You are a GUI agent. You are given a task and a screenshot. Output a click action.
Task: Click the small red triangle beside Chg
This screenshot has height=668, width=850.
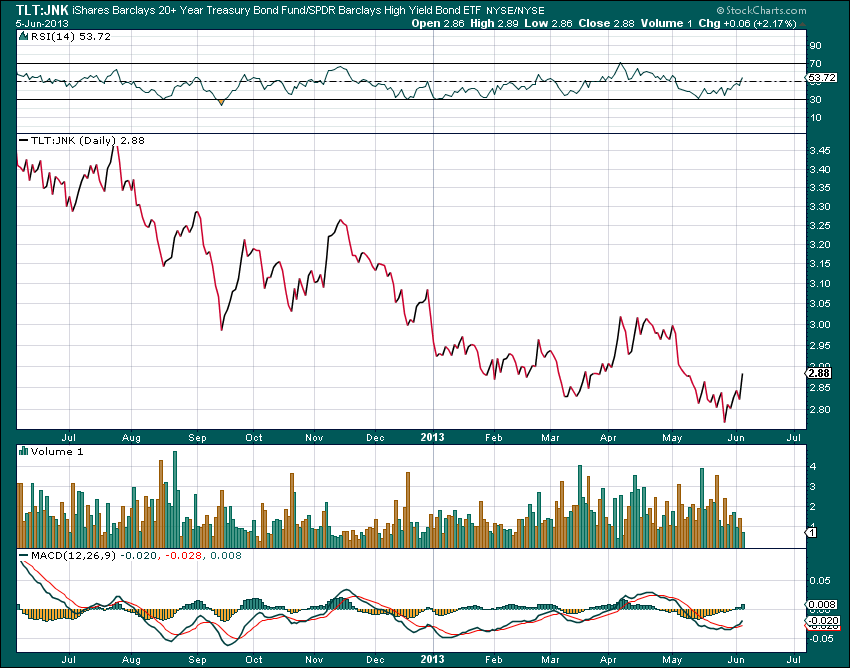802,24
